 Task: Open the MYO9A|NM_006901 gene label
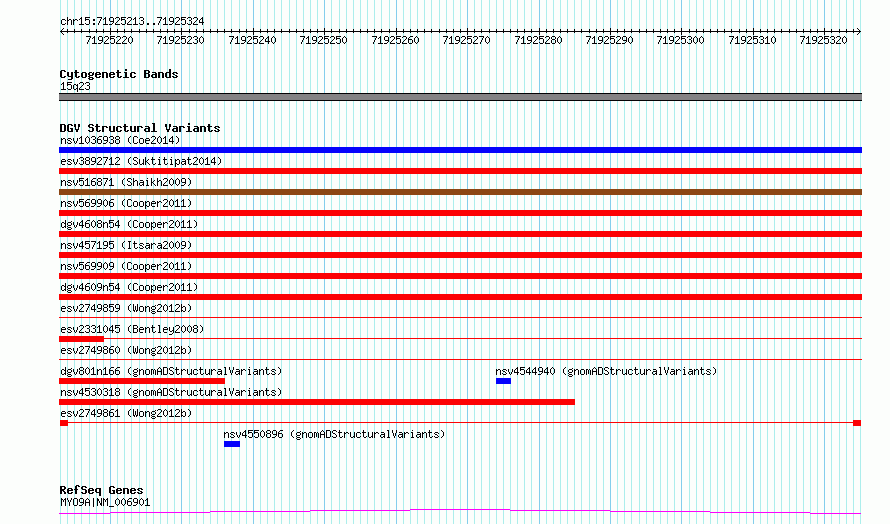105,502
